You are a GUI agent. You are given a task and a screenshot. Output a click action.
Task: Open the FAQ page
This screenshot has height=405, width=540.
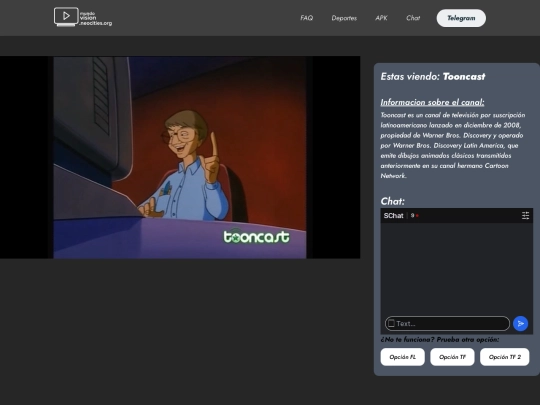pos(307,18)
